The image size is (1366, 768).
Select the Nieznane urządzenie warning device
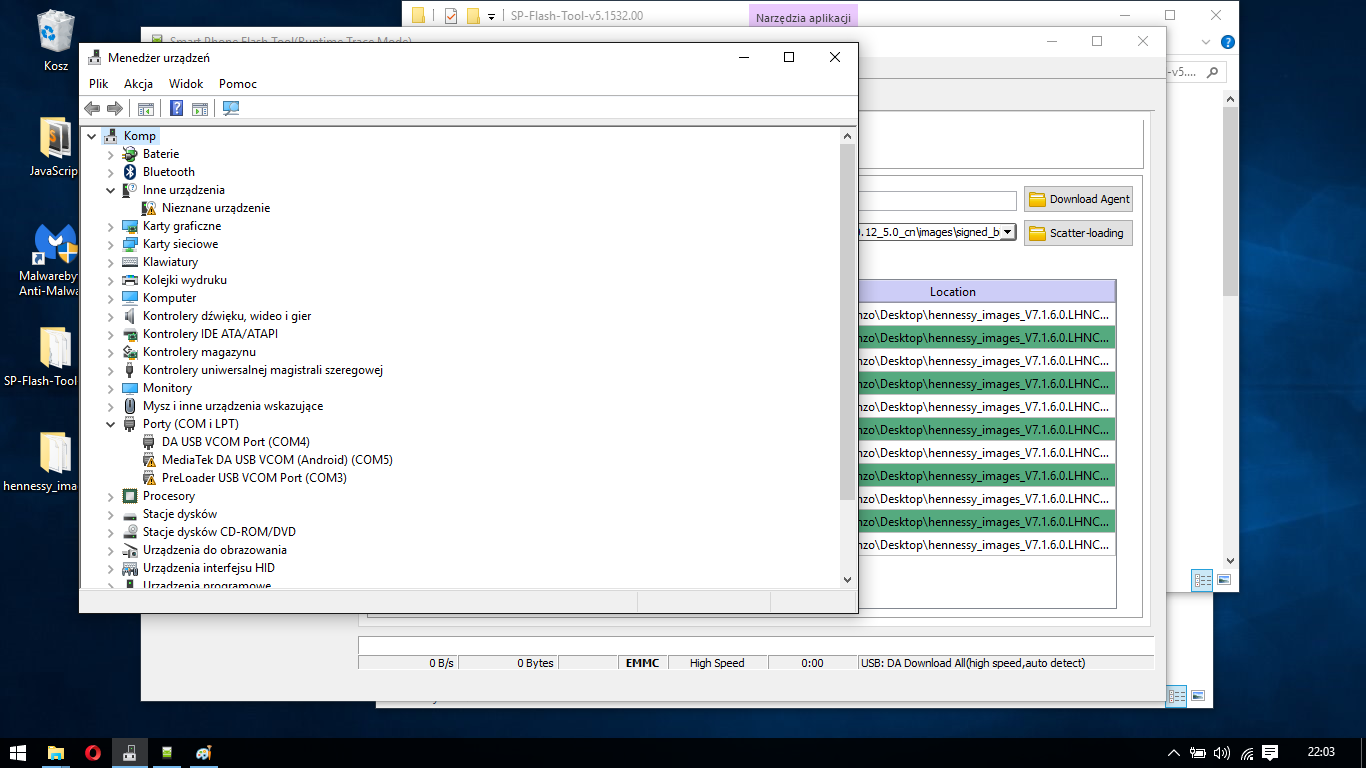(x=215, y=208)
